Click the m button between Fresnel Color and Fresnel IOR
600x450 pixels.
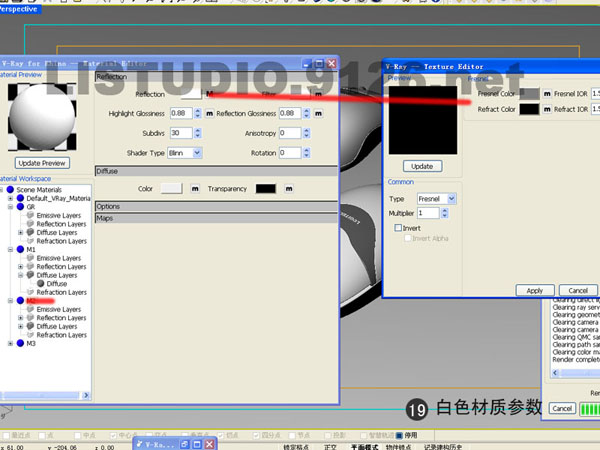(547, 93)
